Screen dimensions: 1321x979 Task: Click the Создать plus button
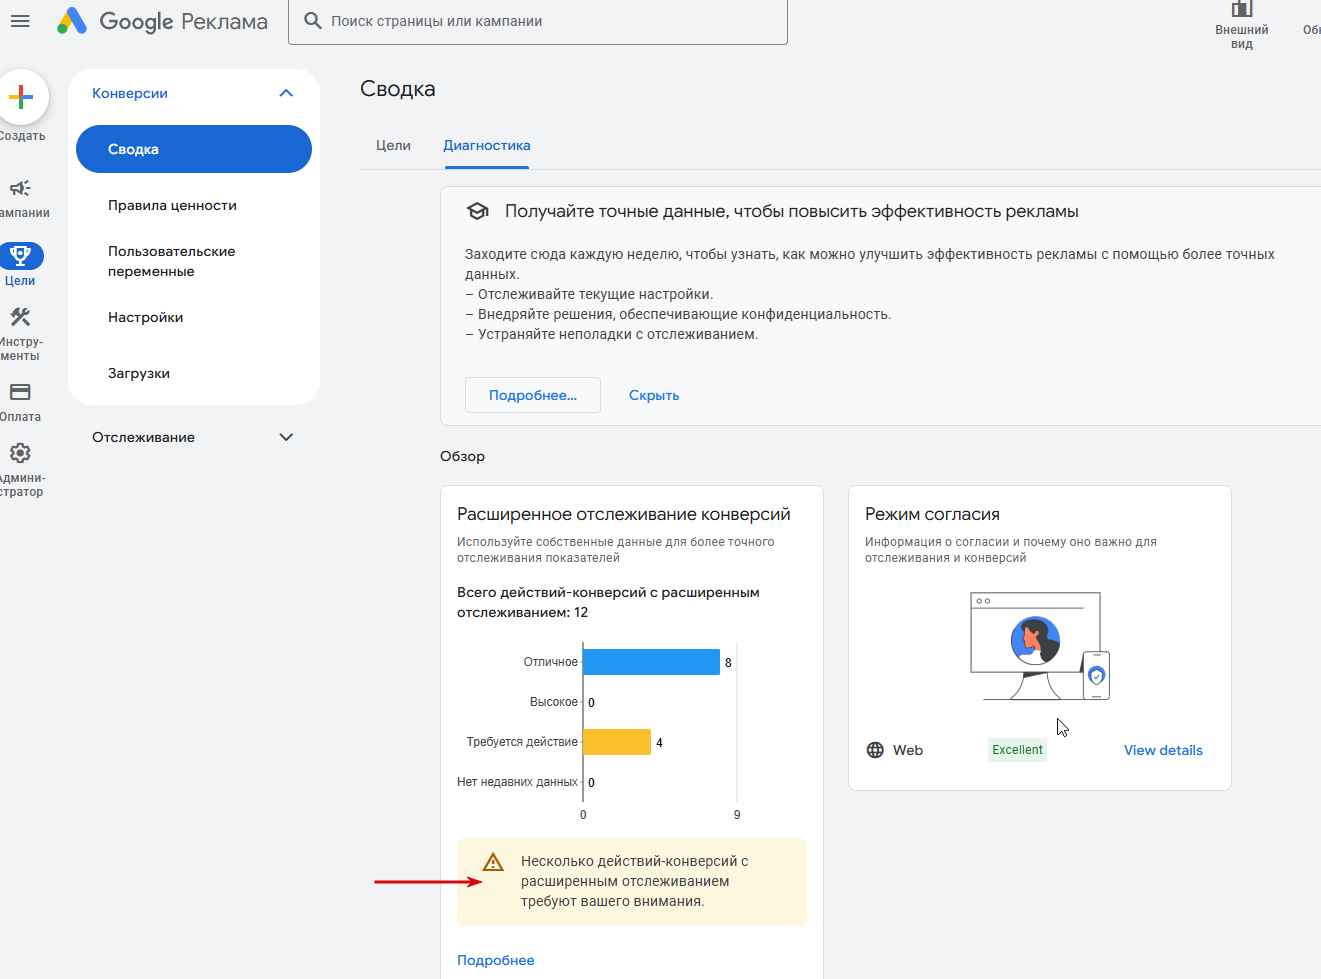coord(20,97)
